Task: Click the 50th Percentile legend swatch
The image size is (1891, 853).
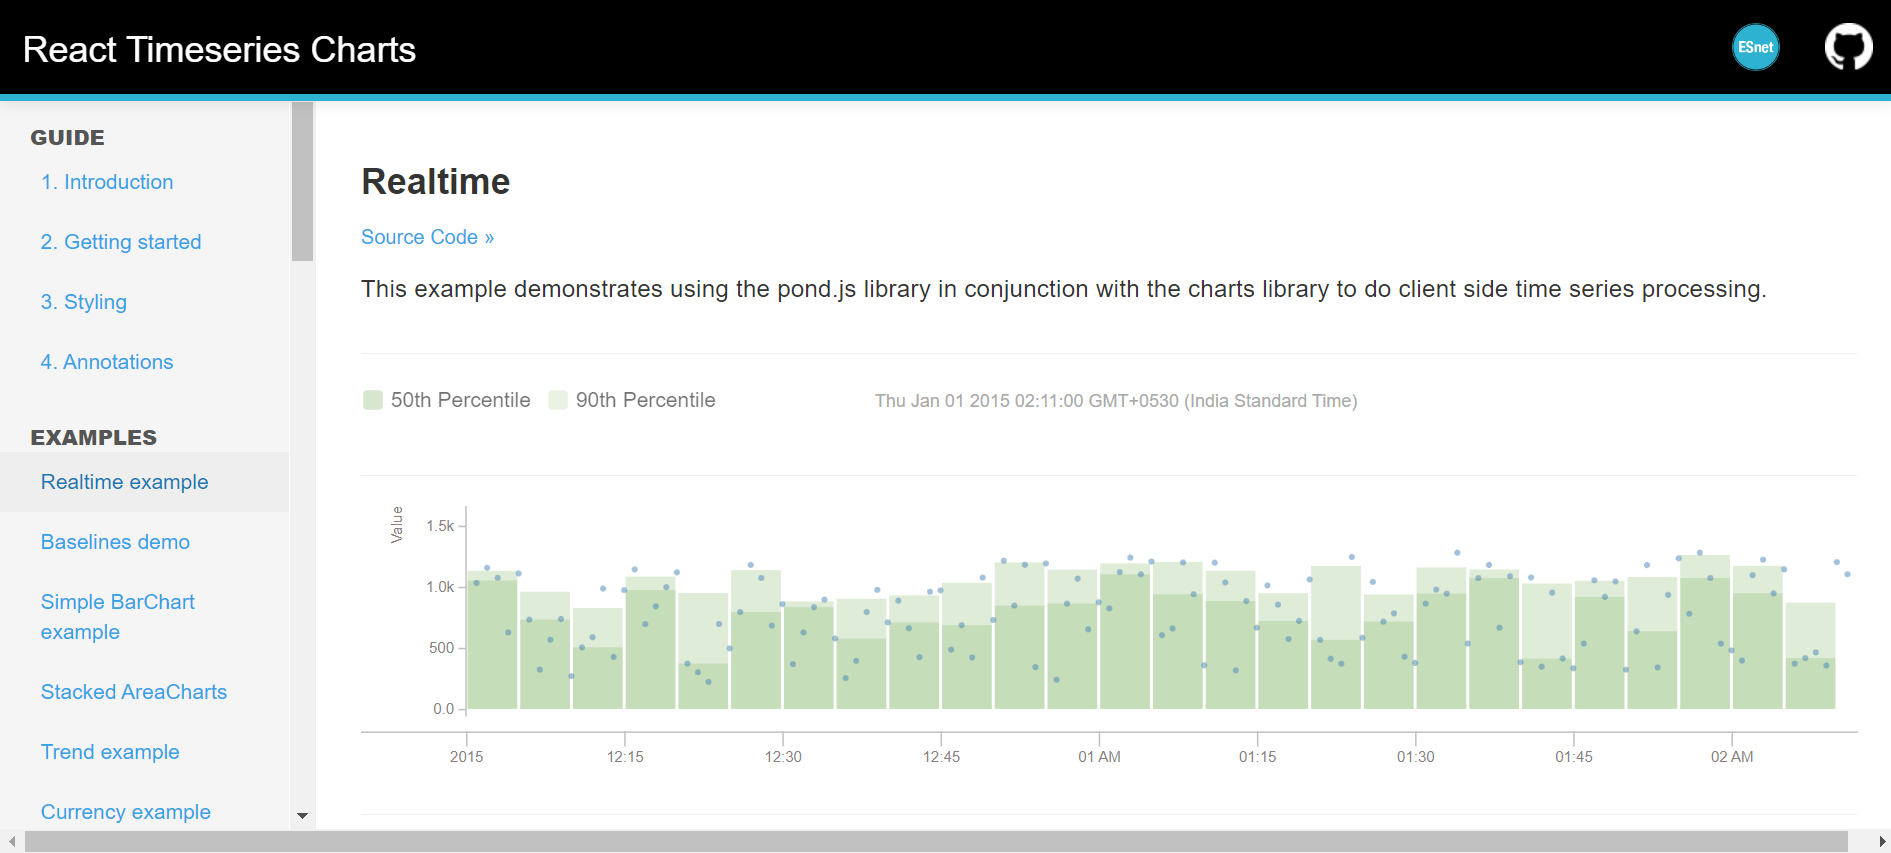Action: click(372, 399)
